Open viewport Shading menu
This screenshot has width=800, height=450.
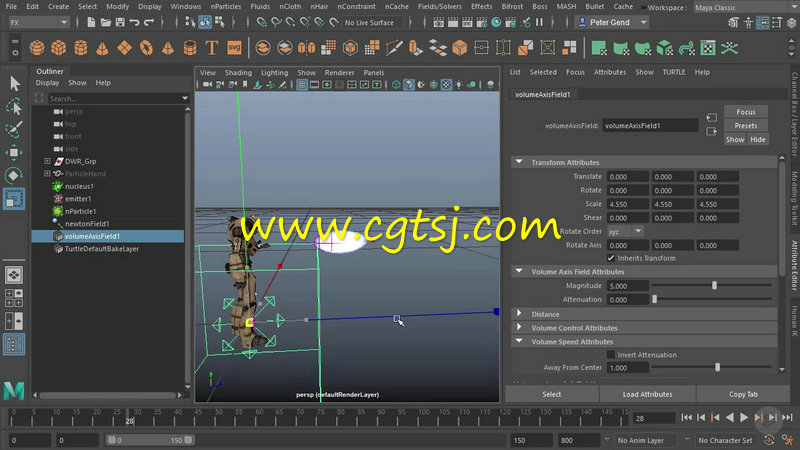(238, 72)
